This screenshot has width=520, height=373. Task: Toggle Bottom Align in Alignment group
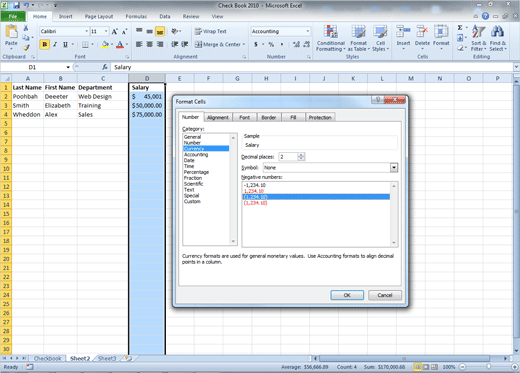click(x=160, y=32)
